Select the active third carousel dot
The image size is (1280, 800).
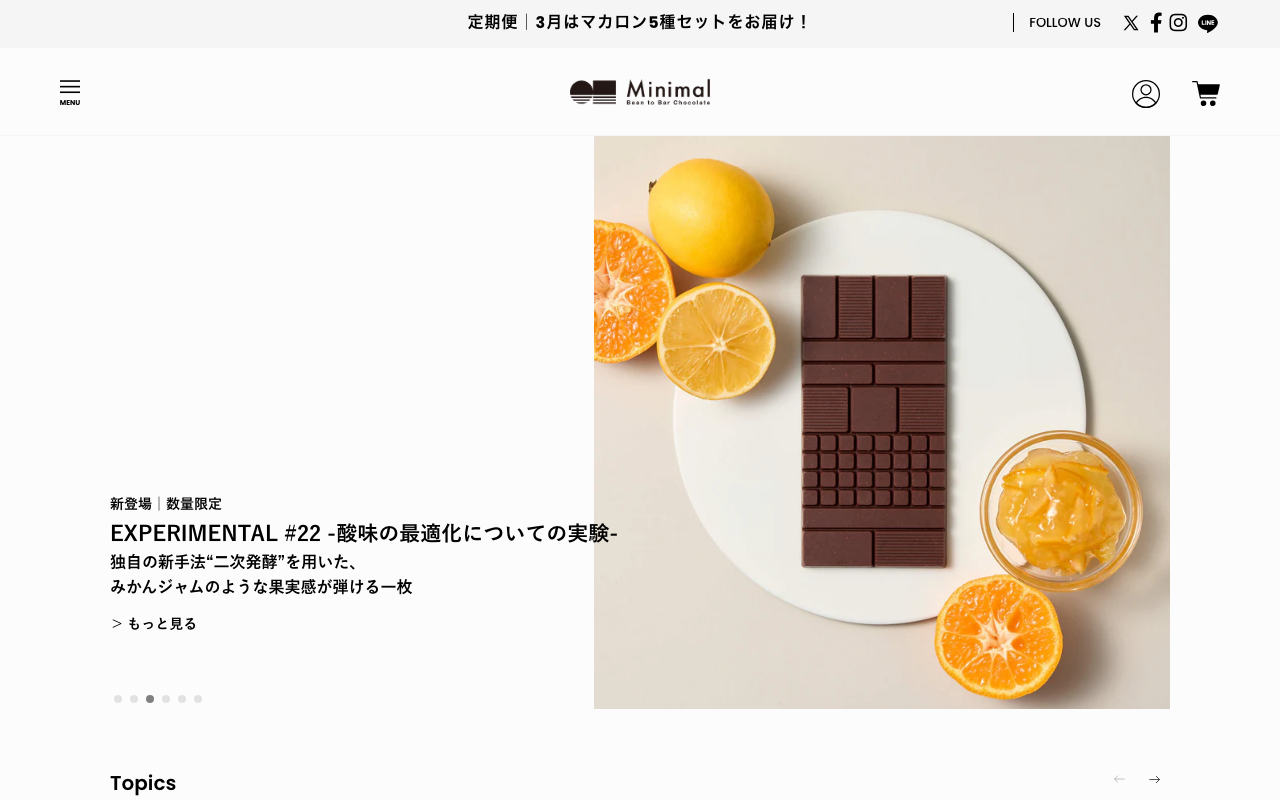tap(150, 699)
